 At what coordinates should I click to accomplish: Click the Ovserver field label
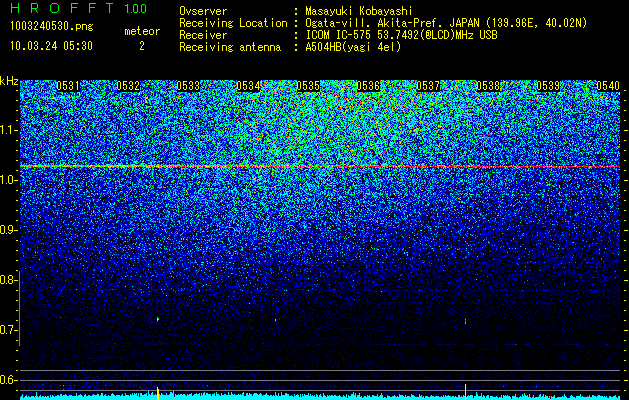(x=203, y=12)
